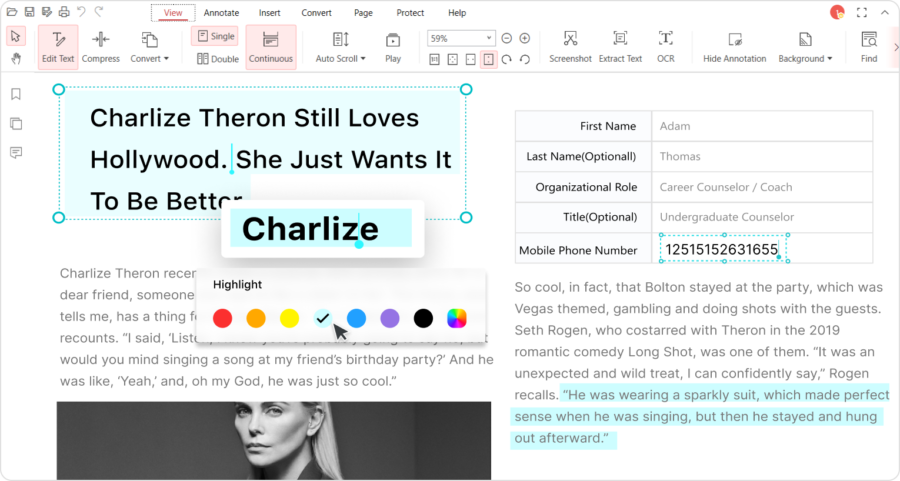Click the Undergraduate Counselor title field

pyautogui.click(x=762, y=217)
